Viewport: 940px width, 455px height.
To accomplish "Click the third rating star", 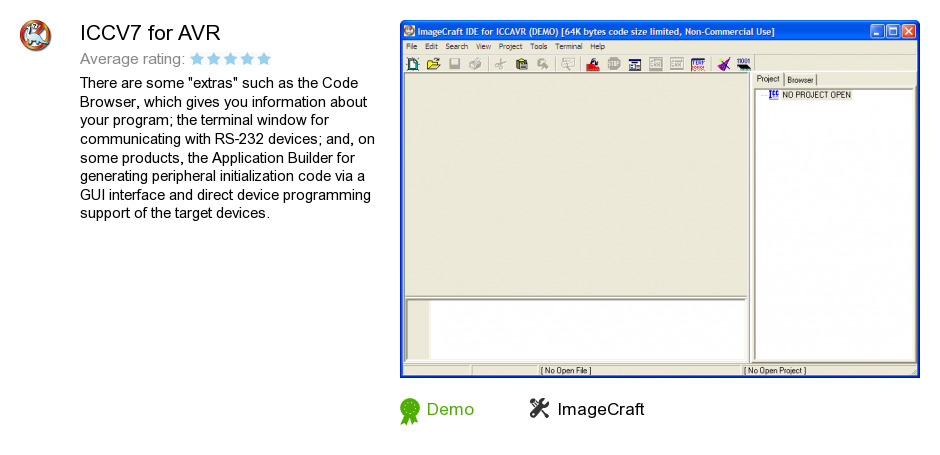I will pos(231,59).
